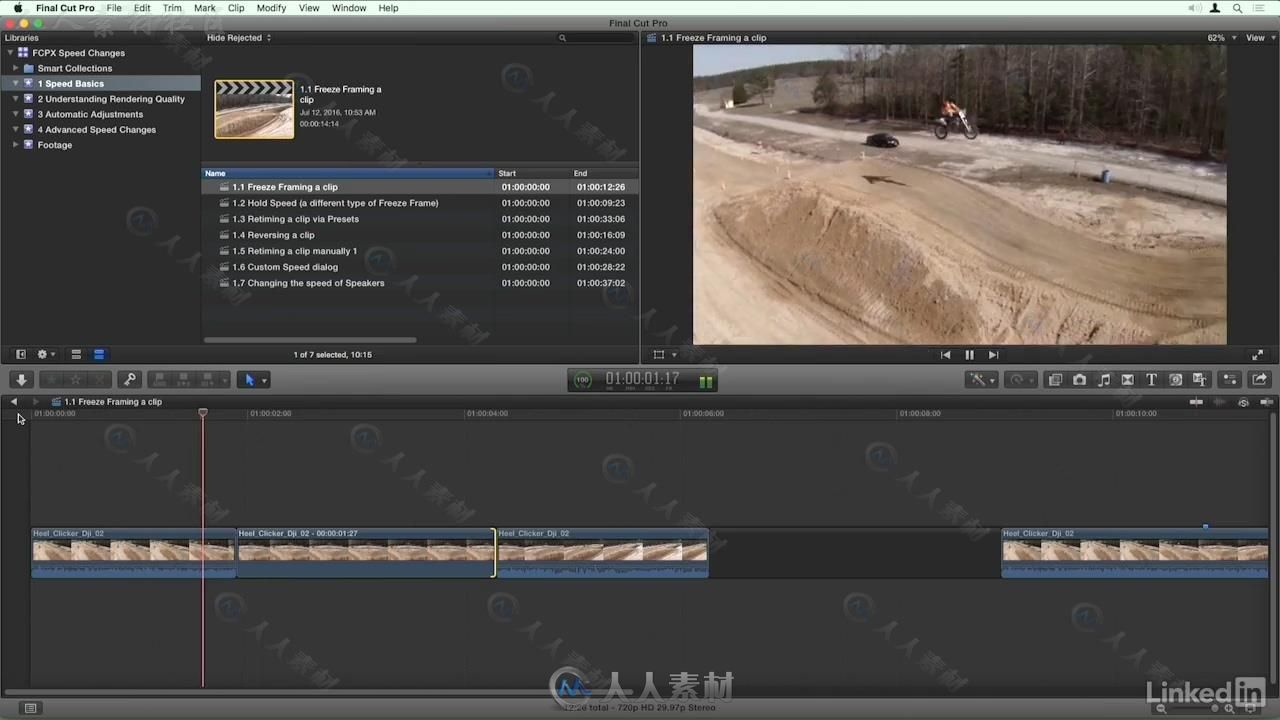Pause playback in the viewer
This screenshot has width=1280, height=720.
point(969,355)
